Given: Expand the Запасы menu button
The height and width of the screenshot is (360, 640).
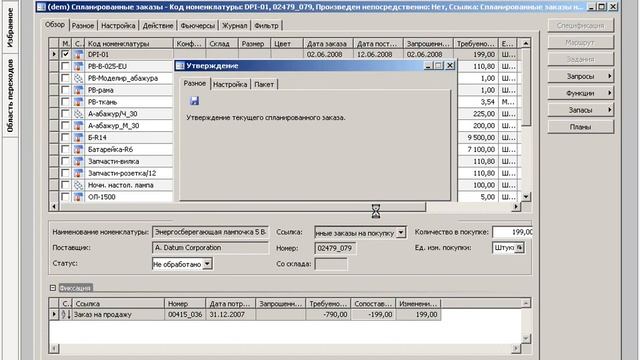Looking at the screenshot, I should (580, 110).
